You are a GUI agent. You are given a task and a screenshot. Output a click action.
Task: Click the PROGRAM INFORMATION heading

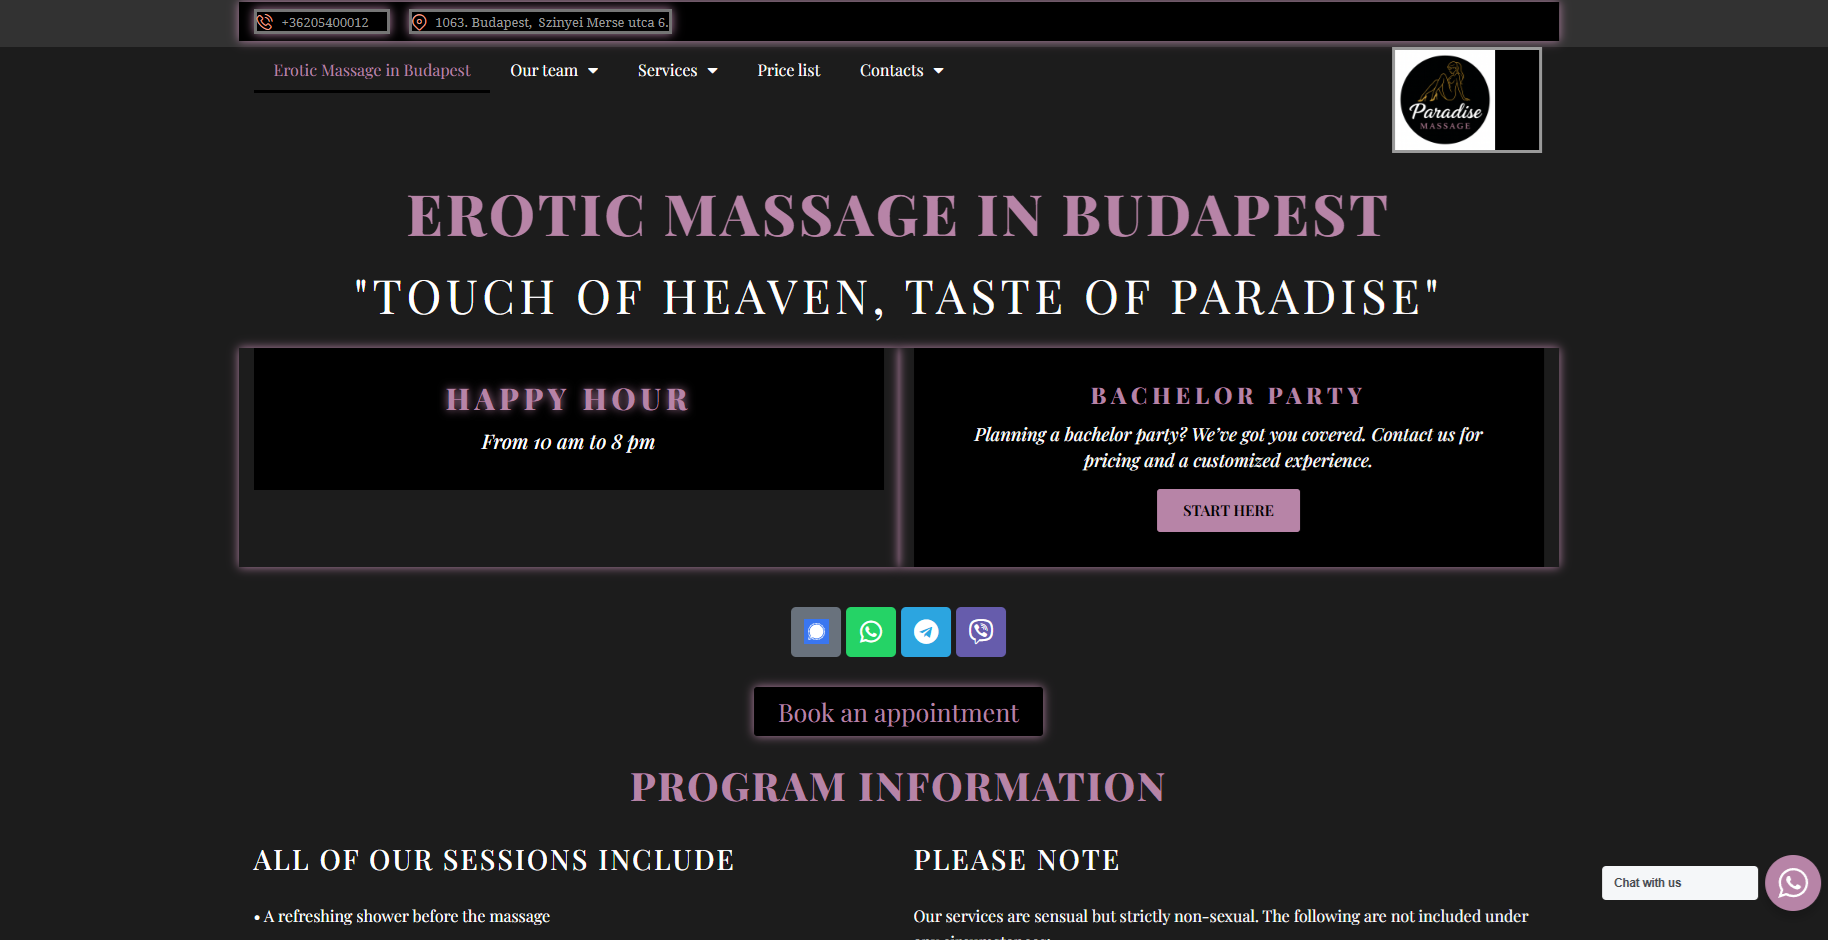(x=898, y=787)
